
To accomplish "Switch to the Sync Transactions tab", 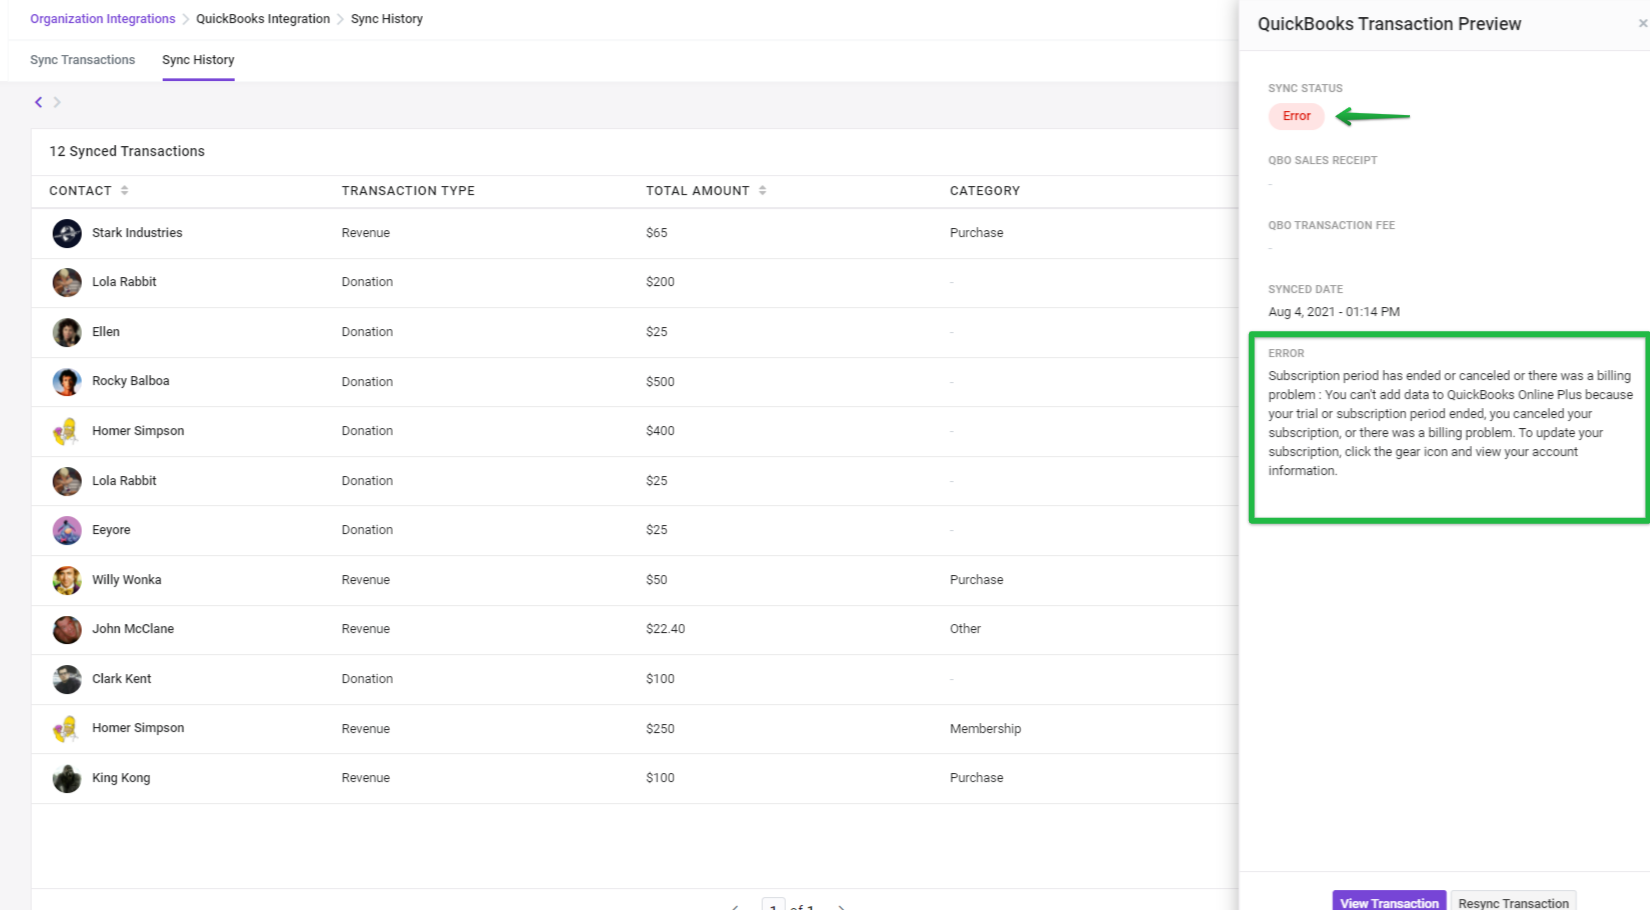I will pos(82,60).
